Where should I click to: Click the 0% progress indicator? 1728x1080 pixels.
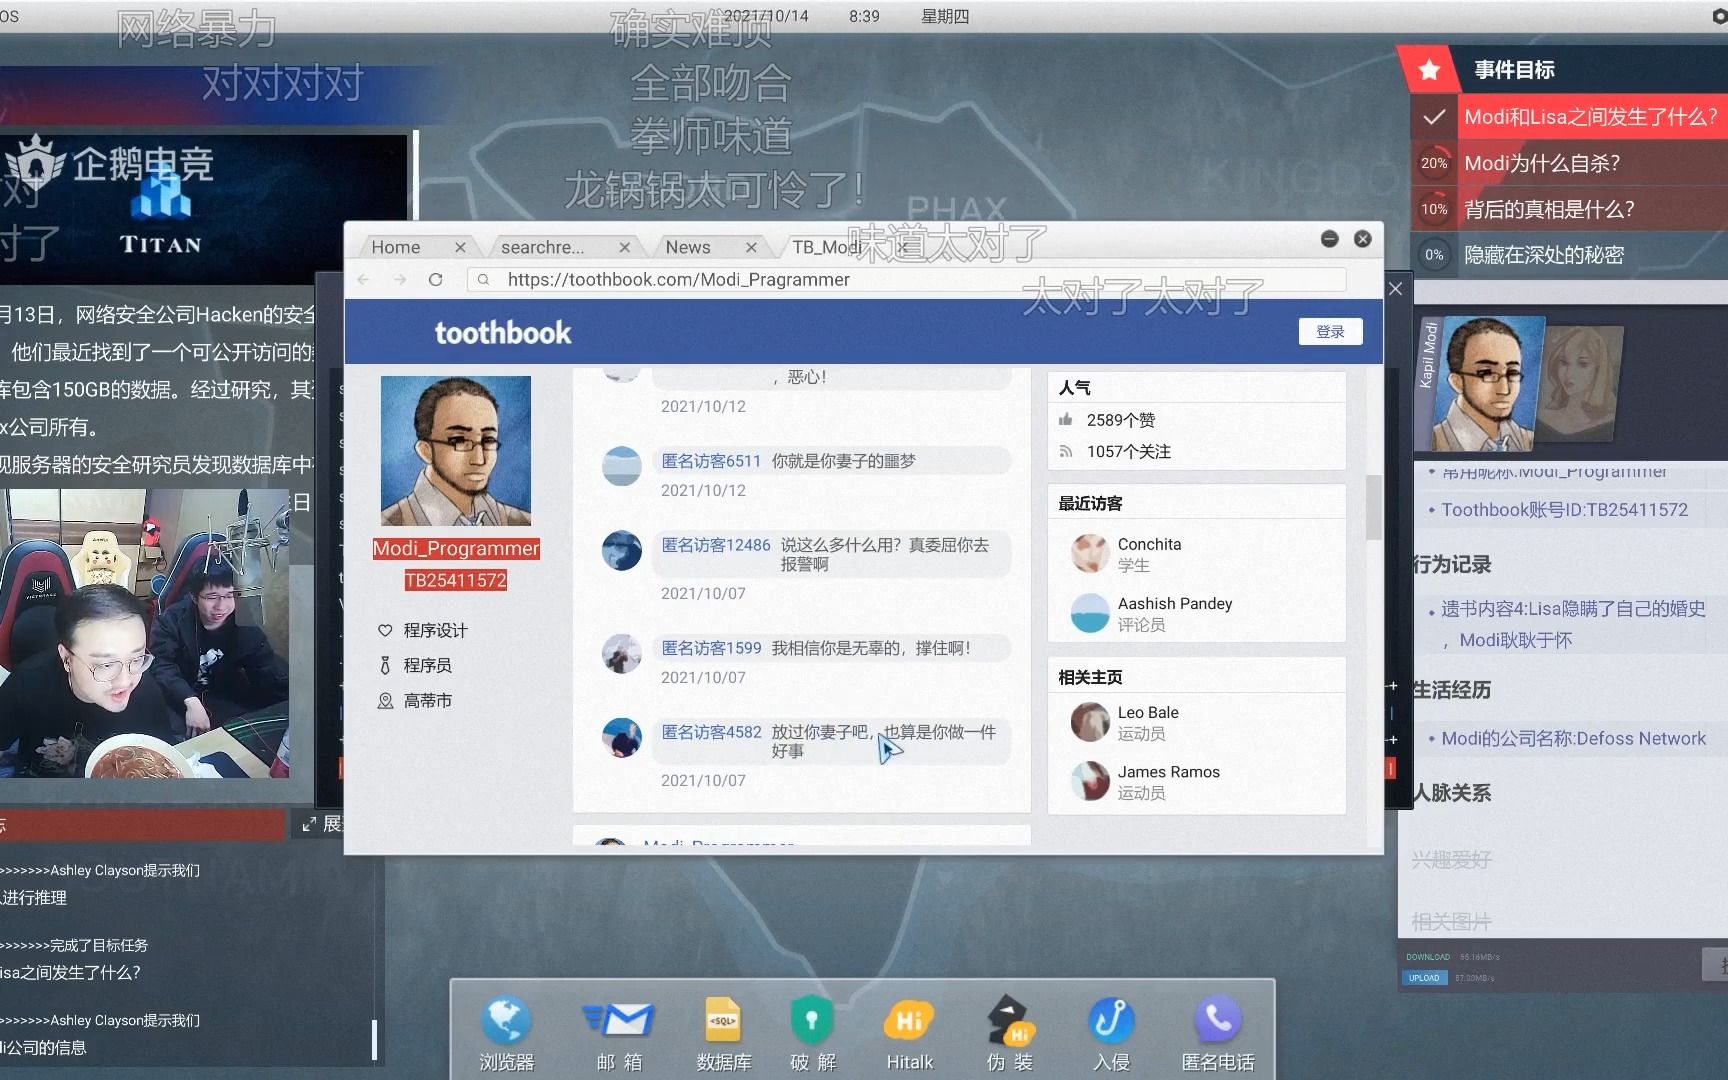tap(1434, 255)
